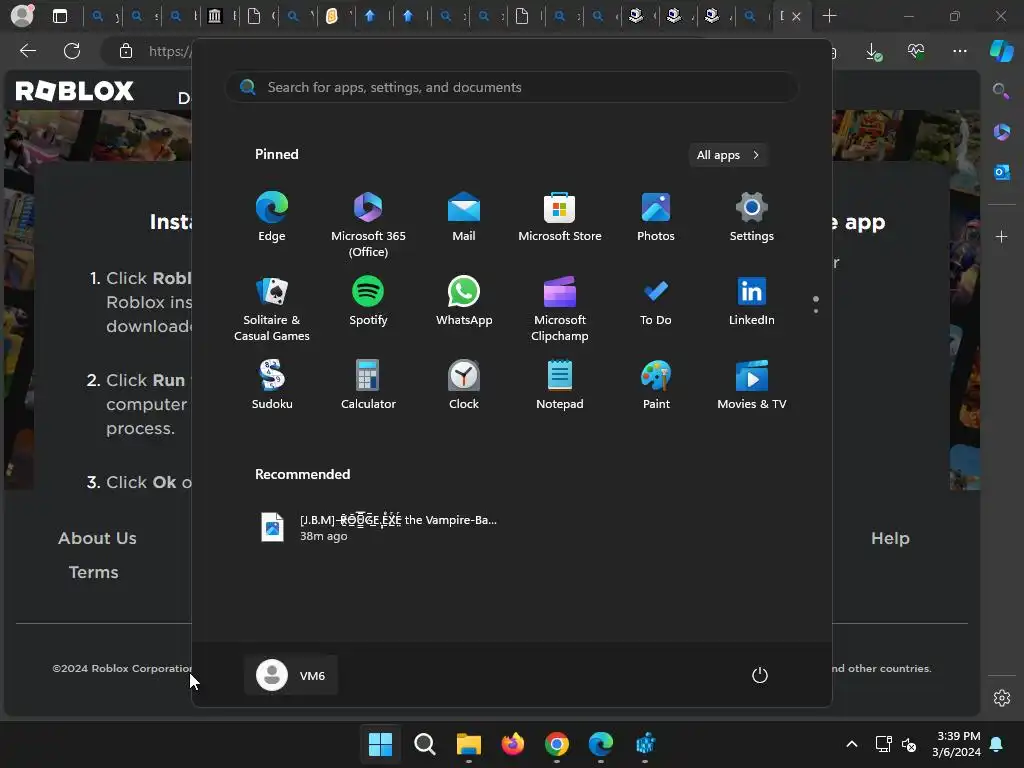Image resolution: width=1024 pixels, height=768 pixels.
Task: Show hidden system tray icons
Action: (x=852, y=743)
